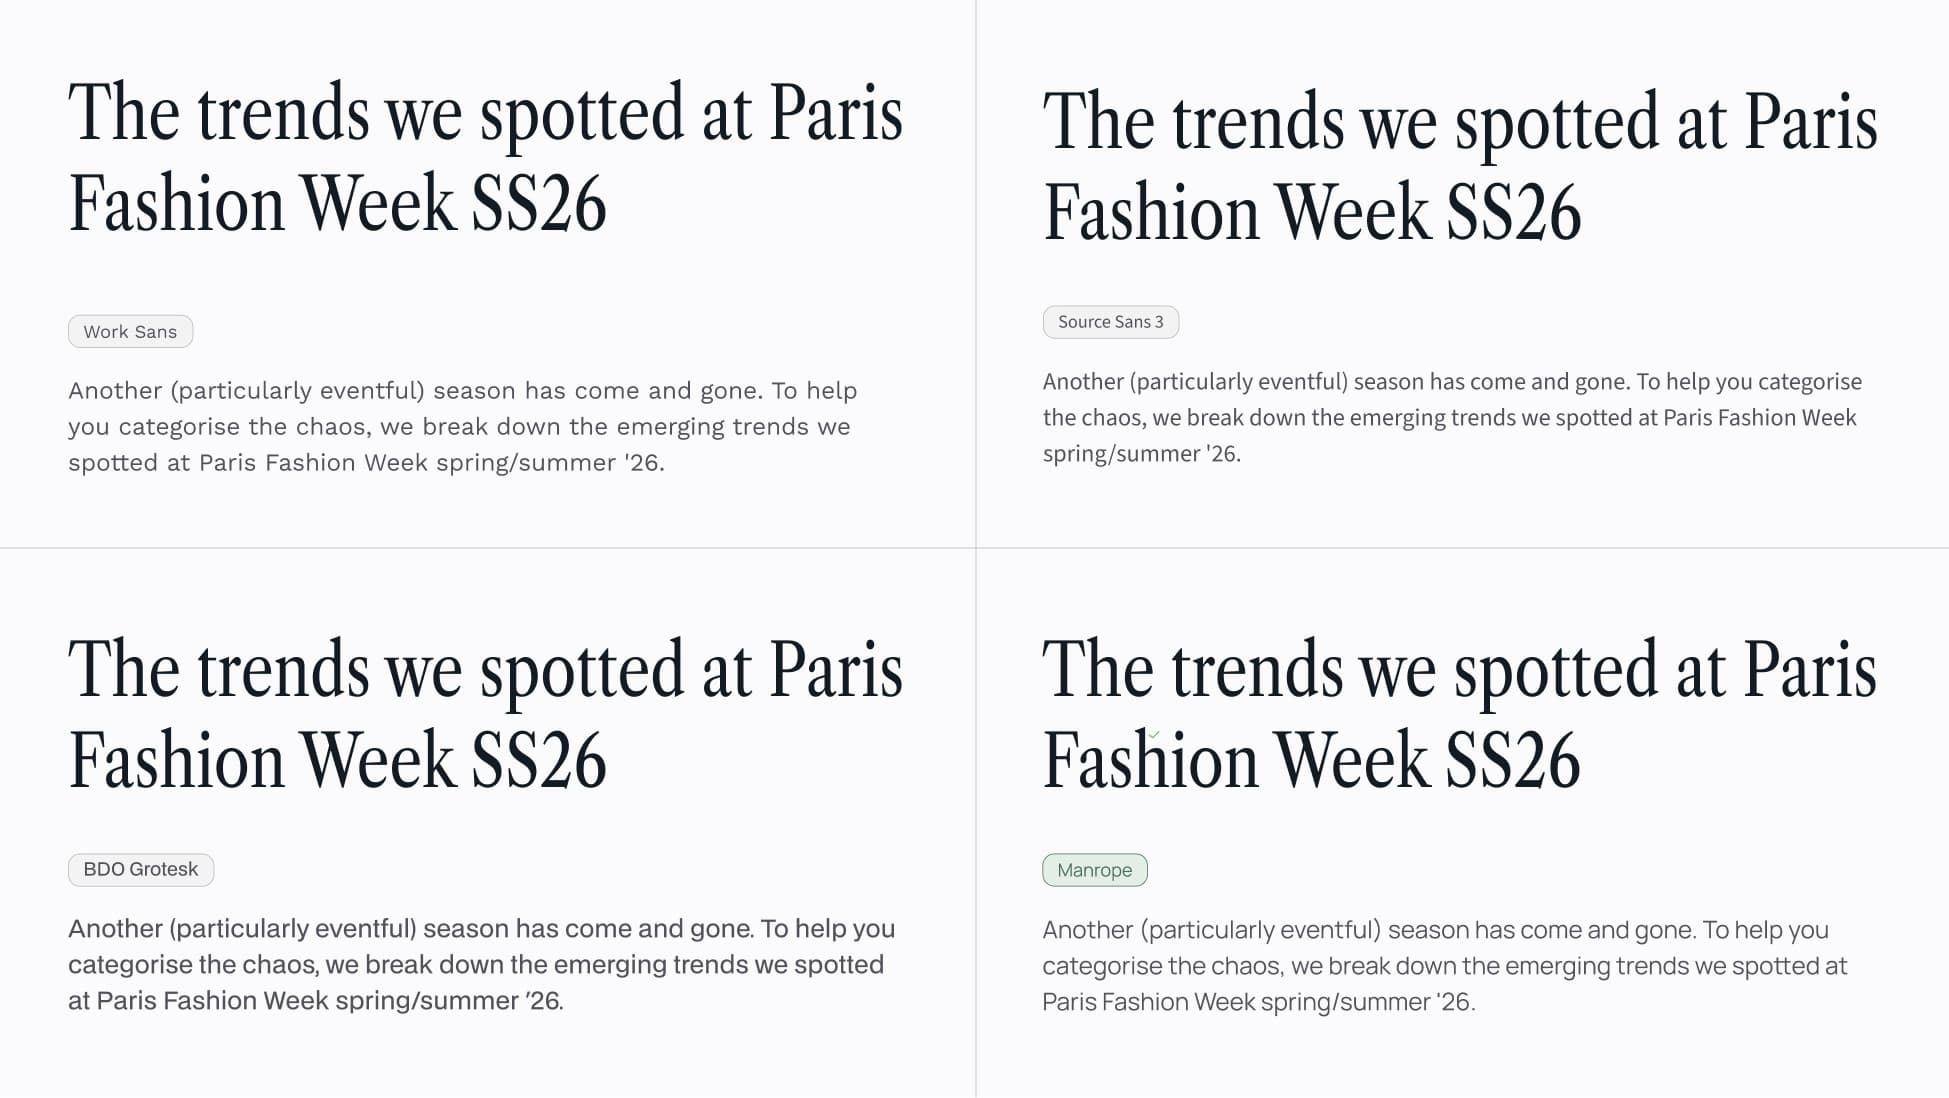This screenshot has width=1949, height=1098.
Task: Select the BDO Grotesk body paragraph
Action: [475, 964]
